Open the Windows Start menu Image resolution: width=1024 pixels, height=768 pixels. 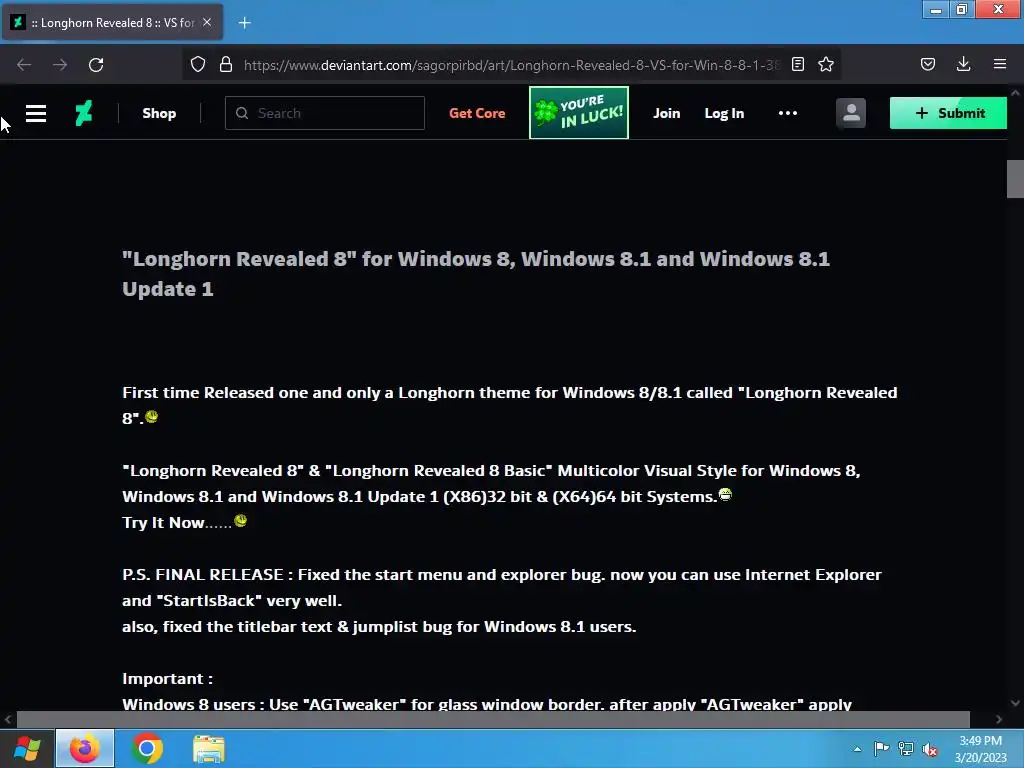(x=27, y=748)
